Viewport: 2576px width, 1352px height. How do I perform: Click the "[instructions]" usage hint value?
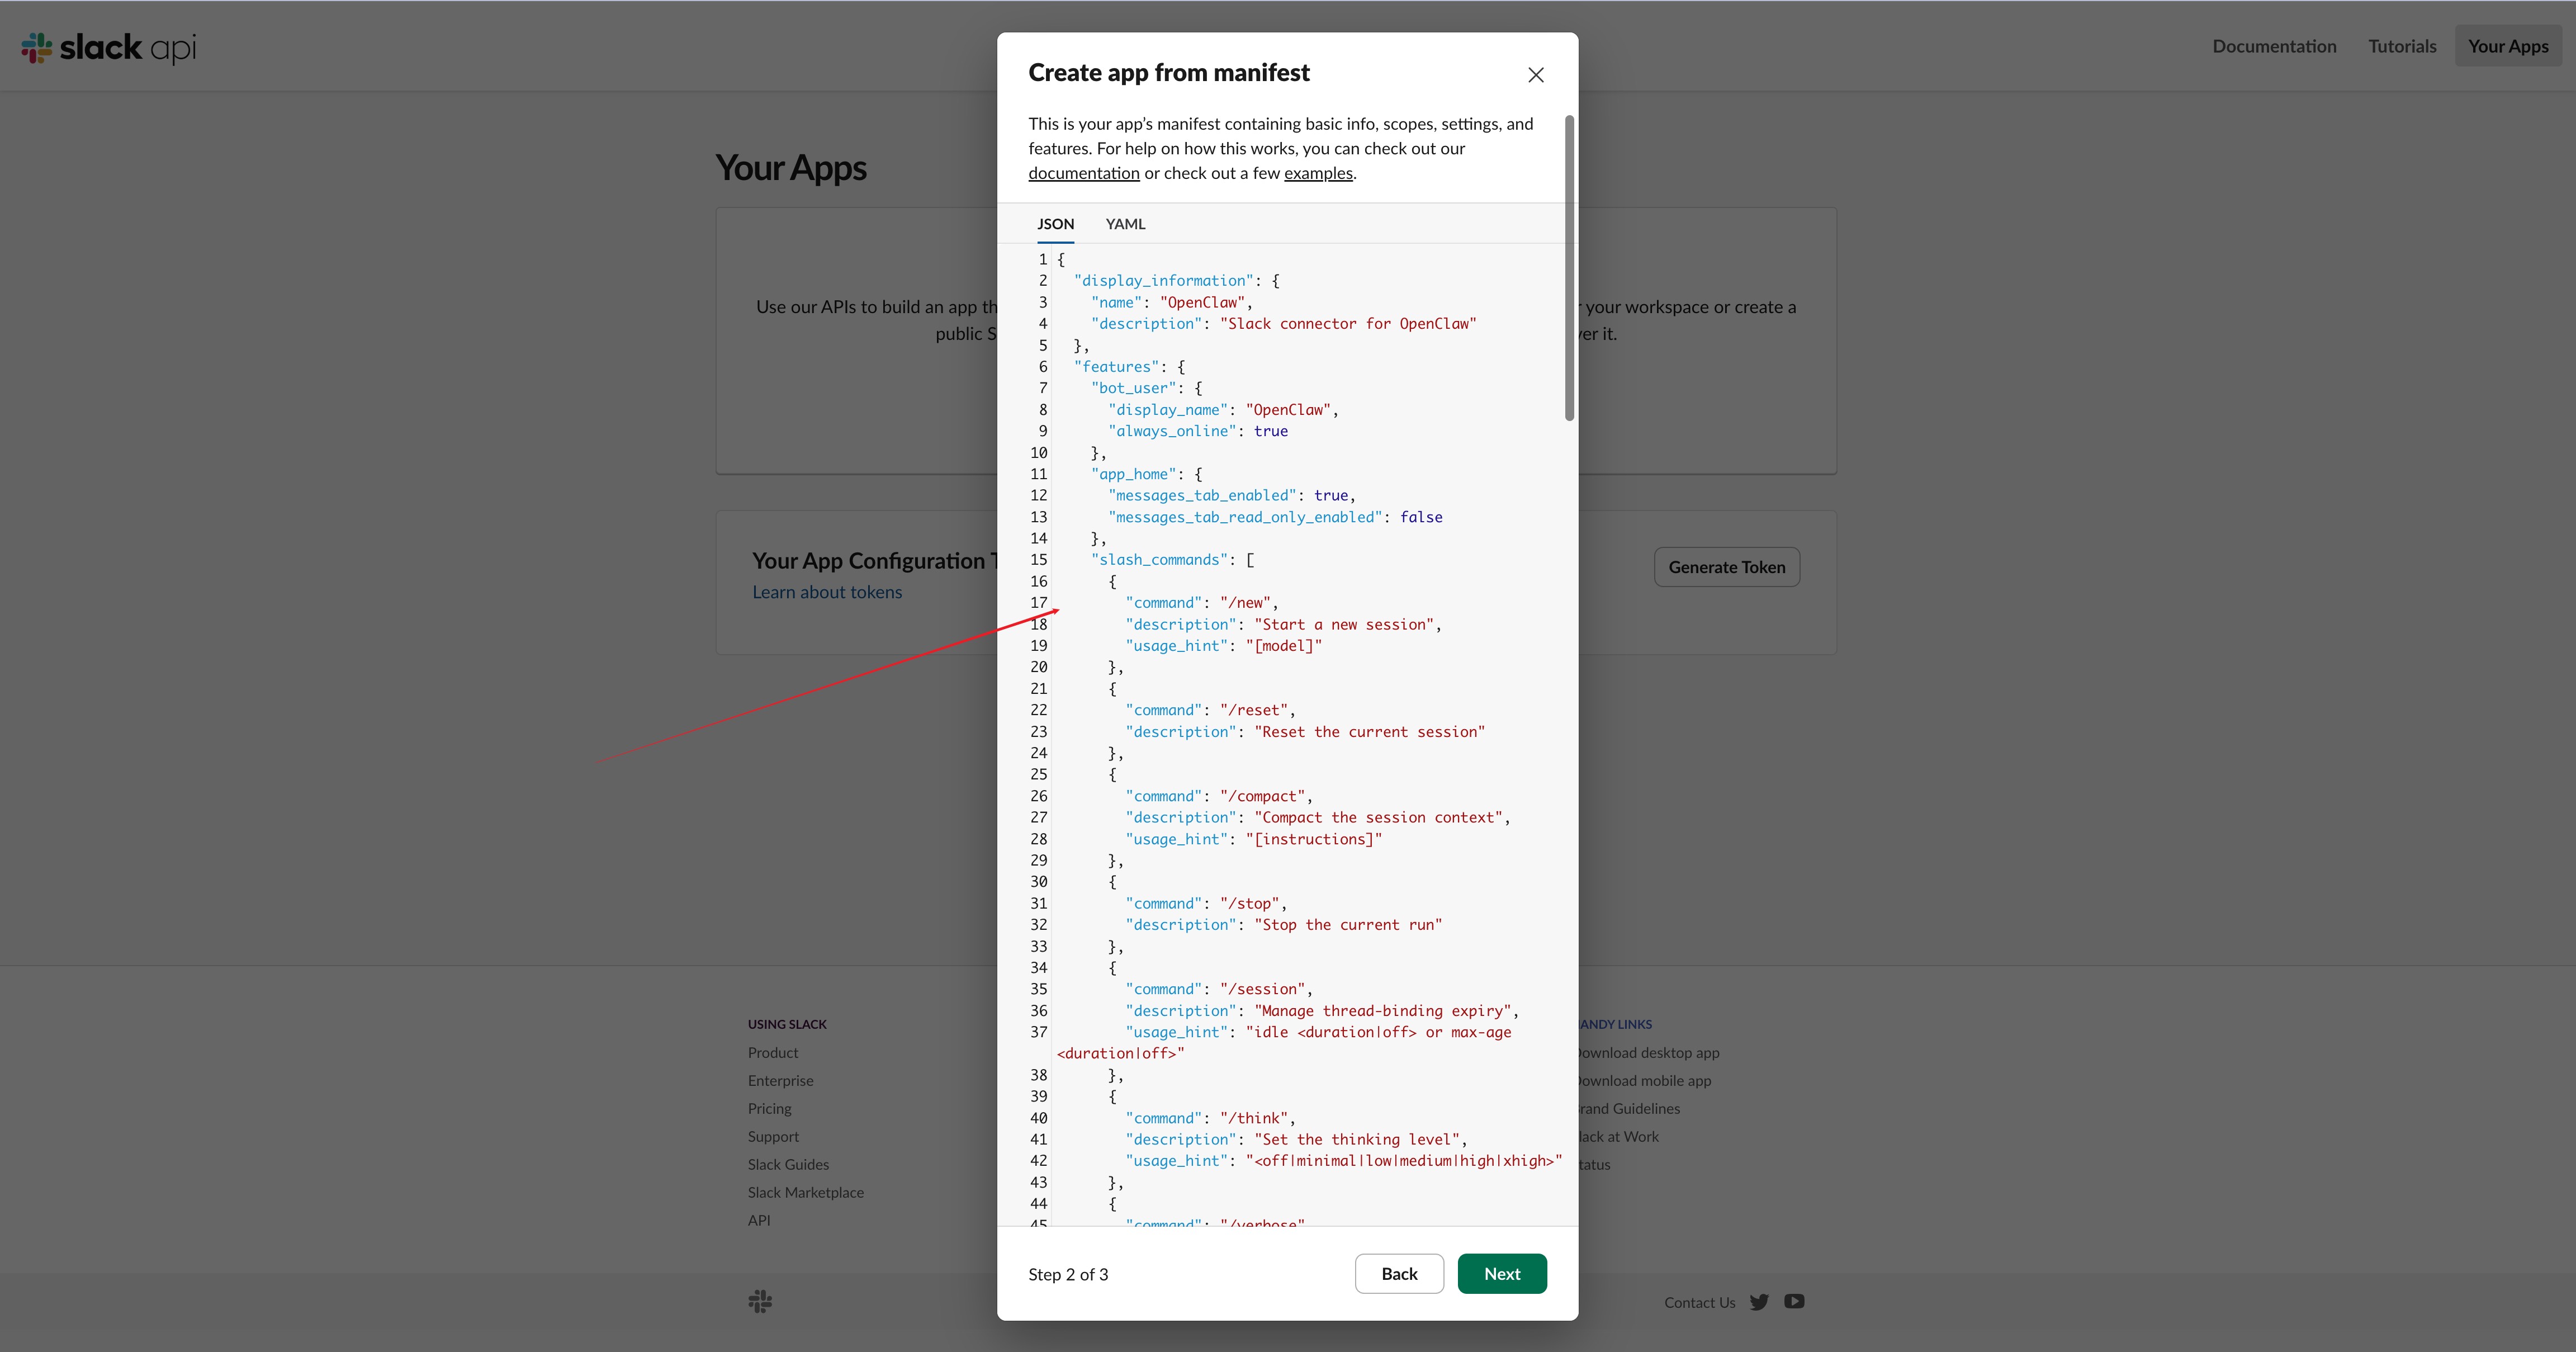[1314, 839]
